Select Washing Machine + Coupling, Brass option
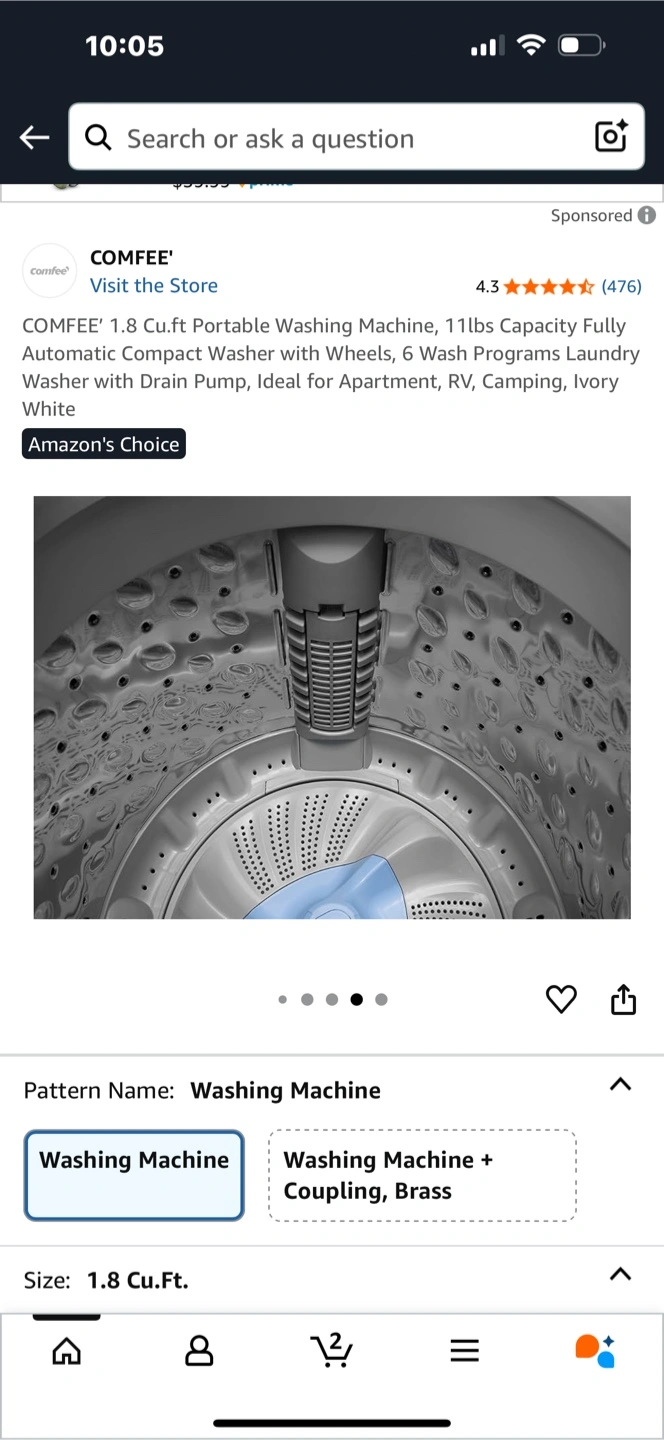 click(422, 1175)
